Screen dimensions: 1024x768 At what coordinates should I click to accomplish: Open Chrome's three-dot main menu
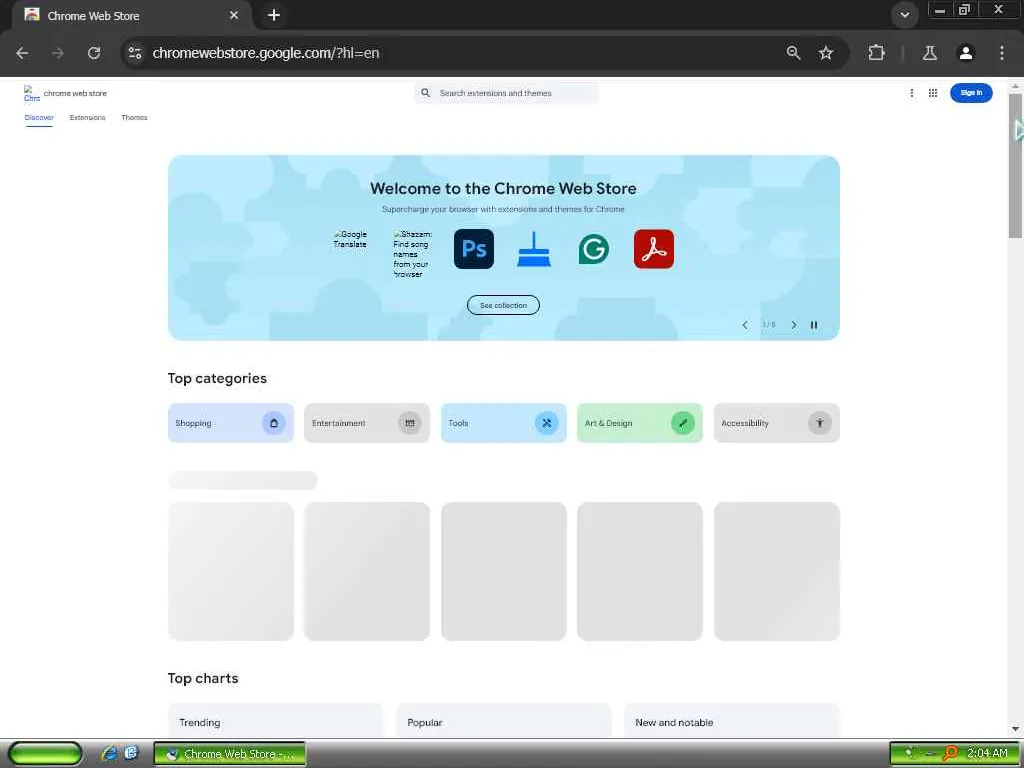1002,53
